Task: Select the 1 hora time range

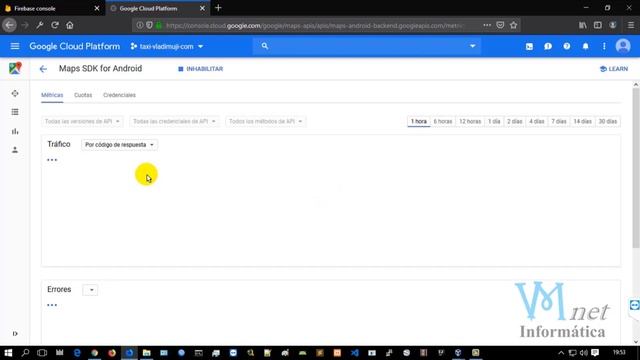Action: 419,122
